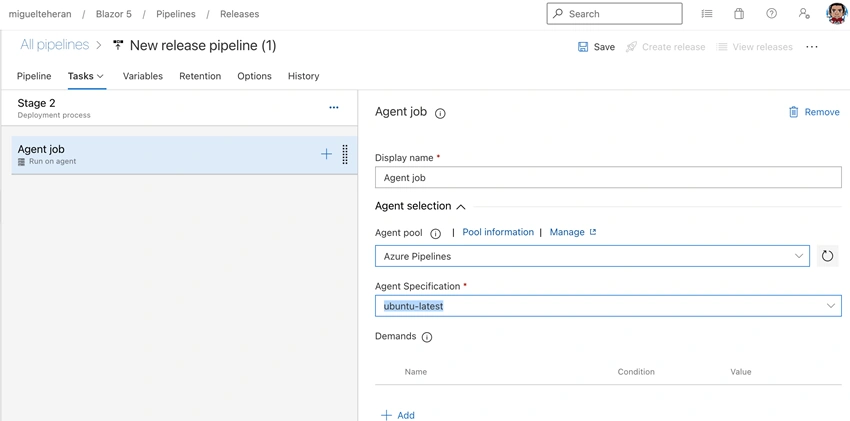The height and width of the screenshot is (421, 850).
Task: Open the user settings icon
Action: pos(804,14)
